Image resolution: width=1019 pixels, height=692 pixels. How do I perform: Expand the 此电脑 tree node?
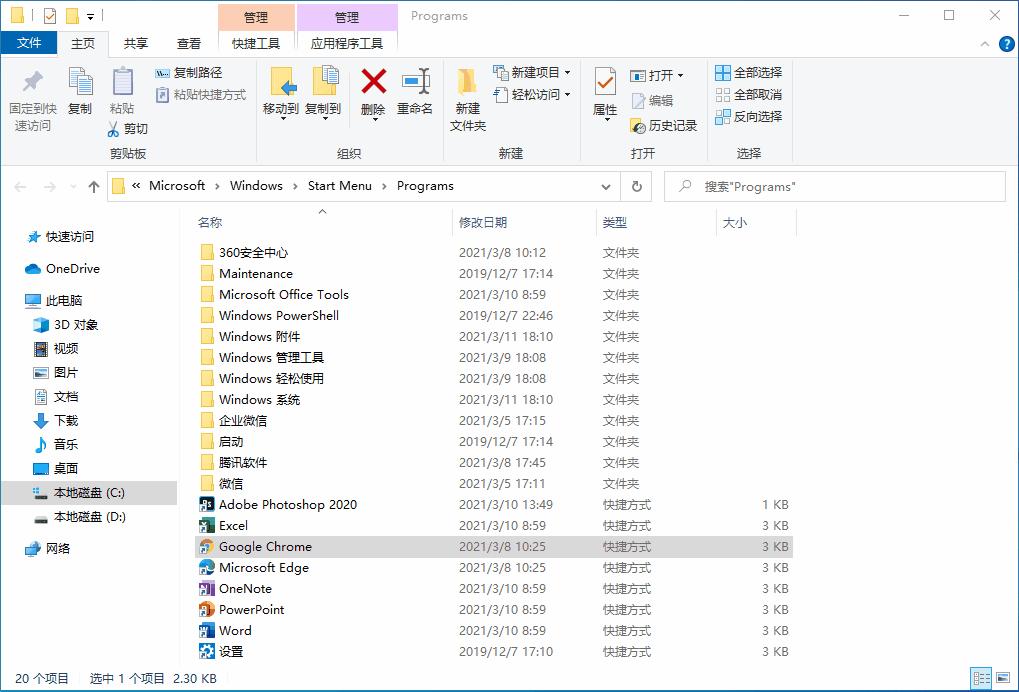[x=14, y=299]
